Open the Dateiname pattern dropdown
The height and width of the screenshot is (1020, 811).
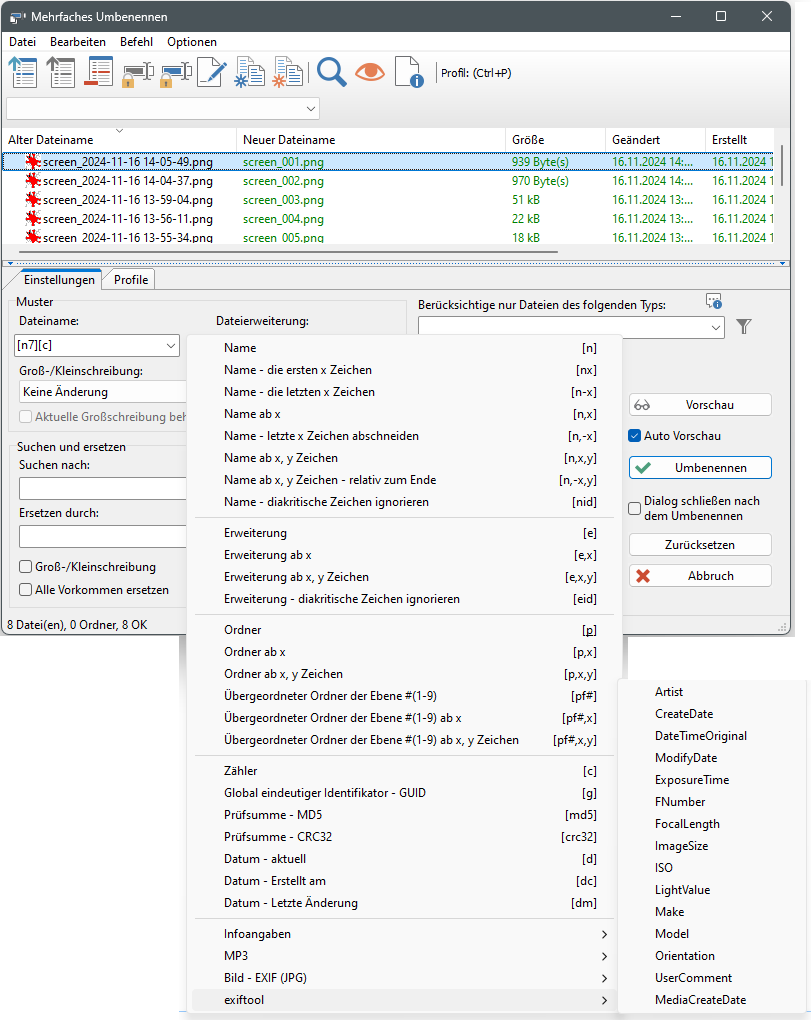coord(169,346)
